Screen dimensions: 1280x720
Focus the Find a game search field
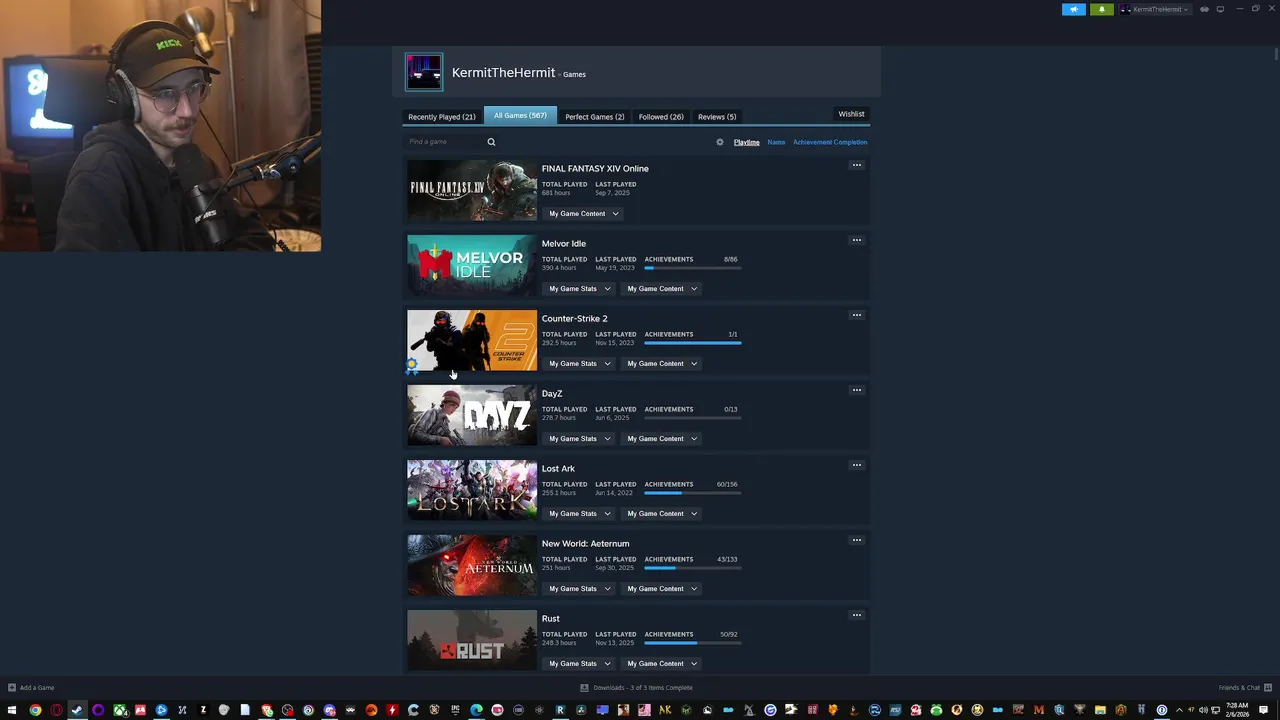pyautogui.click(x=445, y=142)
